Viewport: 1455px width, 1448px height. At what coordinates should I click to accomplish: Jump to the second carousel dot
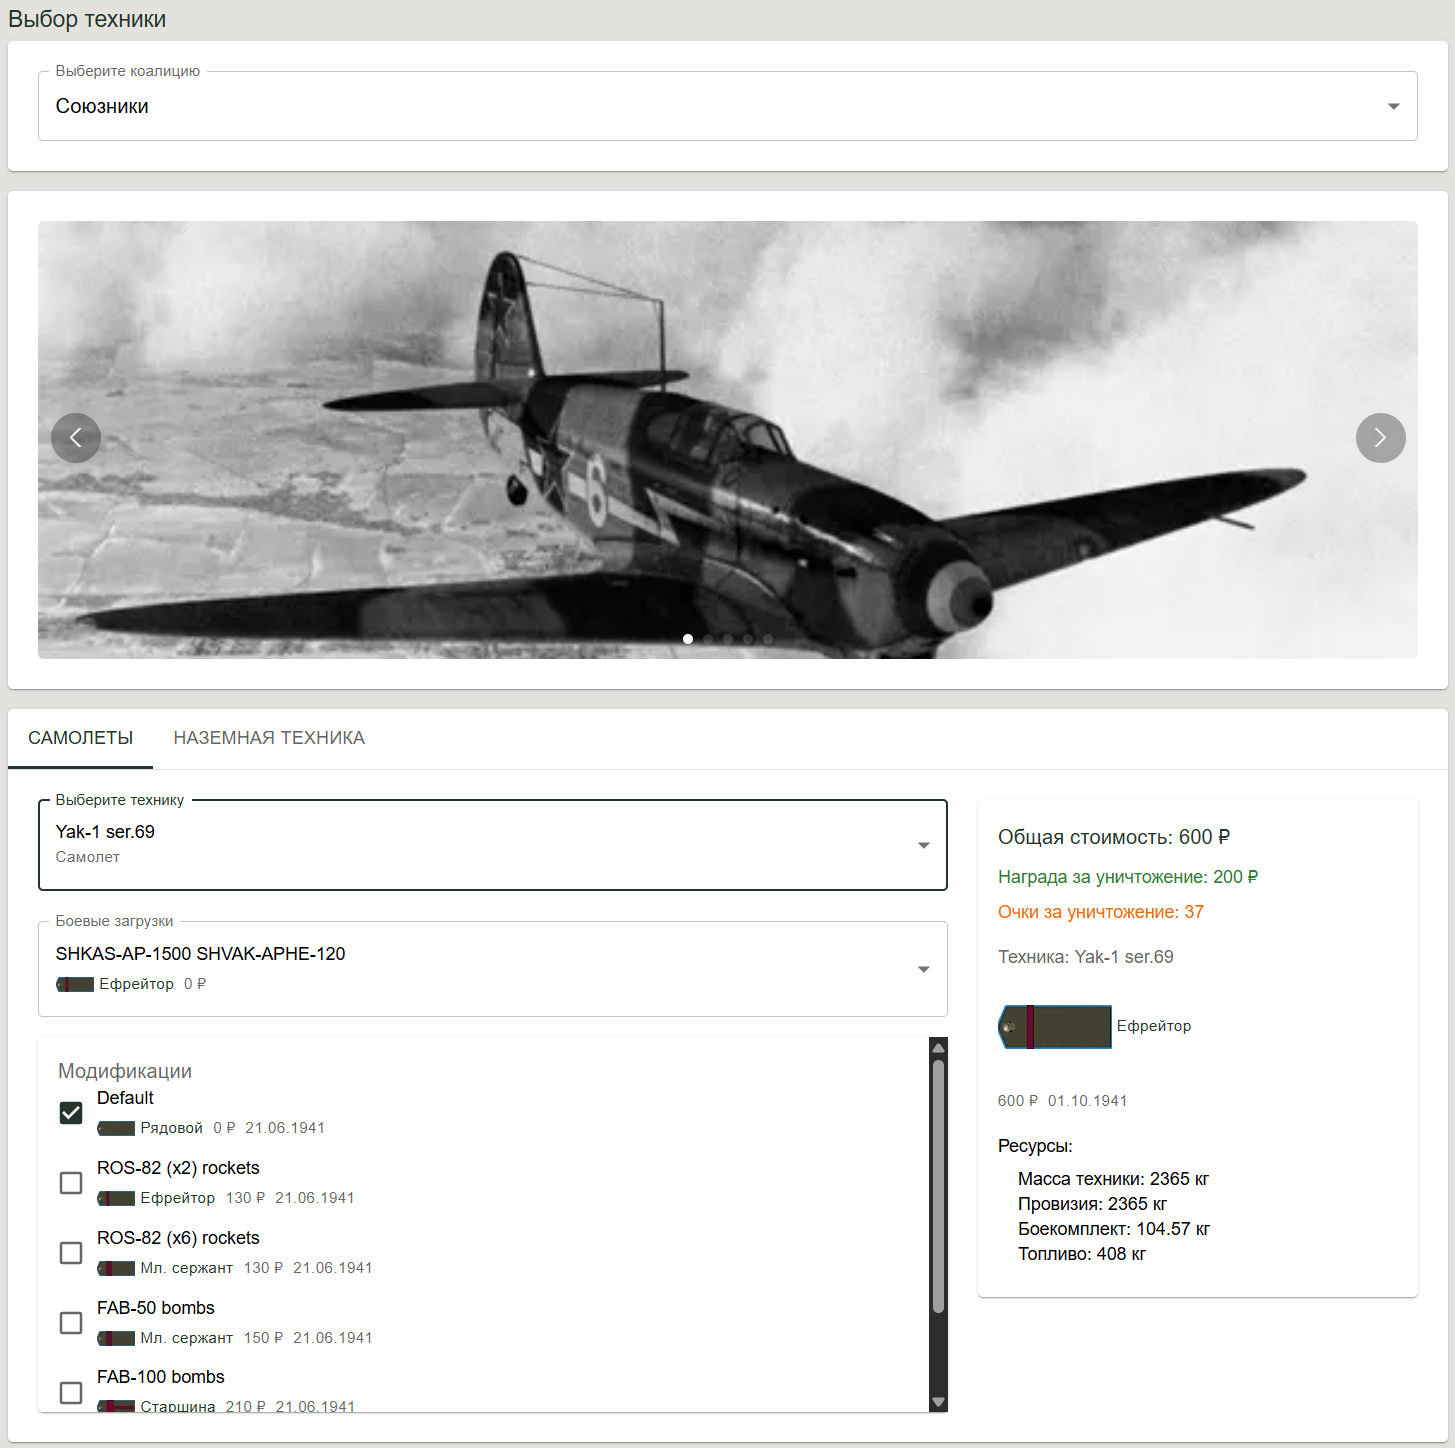pyautogui.click(x=708, y=639)
